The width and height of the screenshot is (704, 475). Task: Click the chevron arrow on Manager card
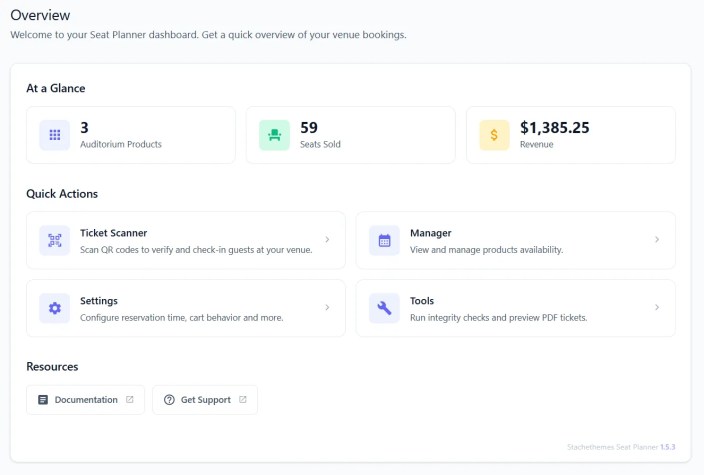coord(657,240)
